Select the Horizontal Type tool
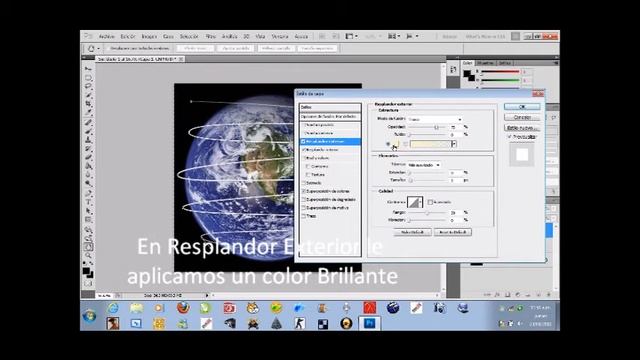This screenshot has height=360, width=640. pos(88,202)
